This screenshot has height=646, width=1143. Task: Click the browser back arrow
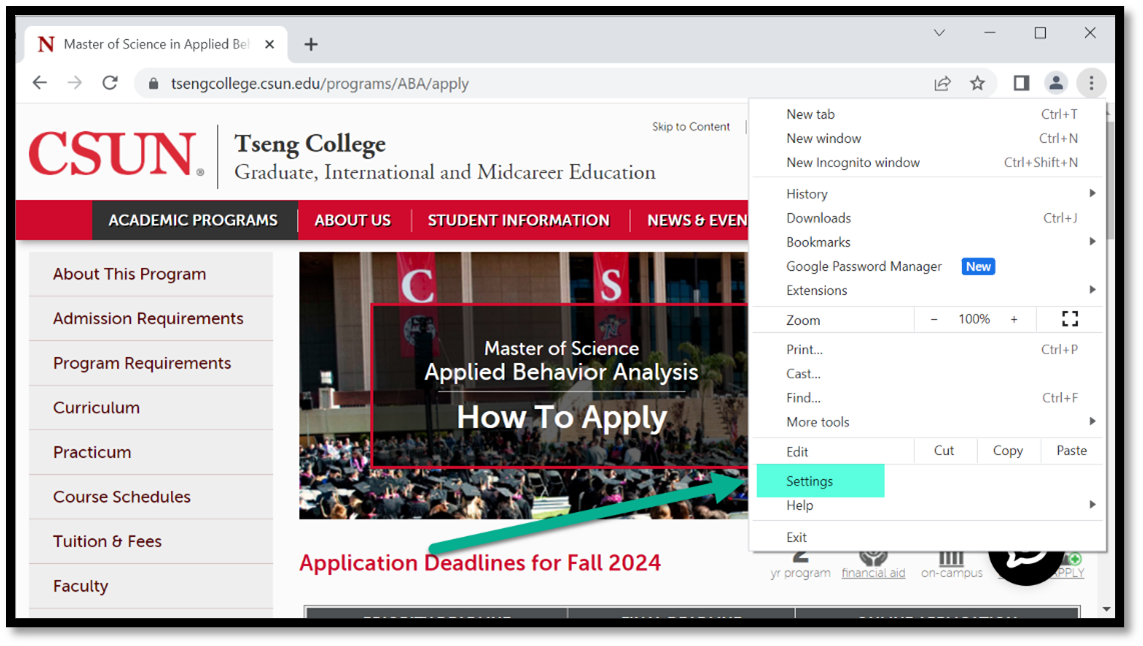pos(40,83)
